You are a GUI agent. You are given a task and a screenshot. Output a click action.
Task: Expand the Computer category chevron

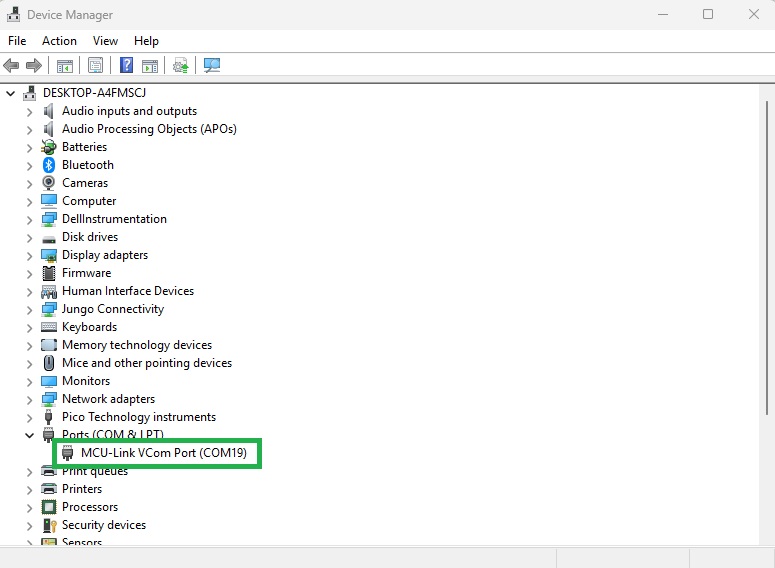[x=29, y=202]
